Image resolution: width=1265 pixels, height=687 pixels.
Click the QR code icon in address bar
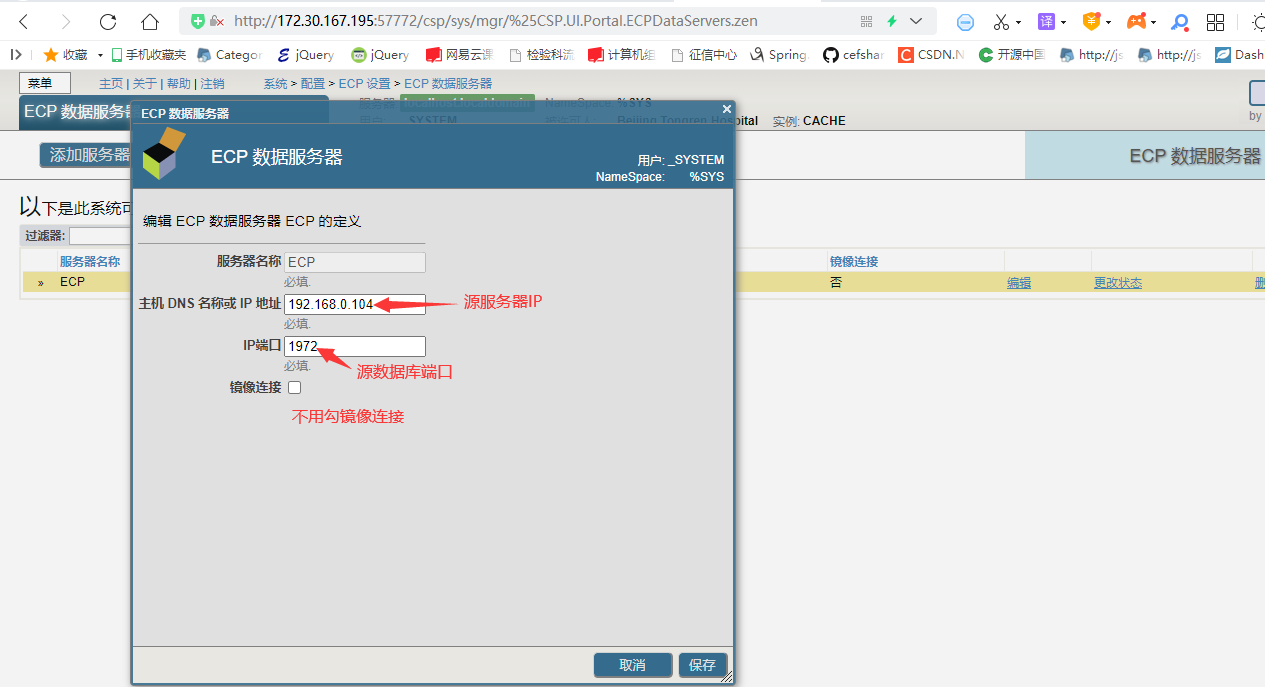pyautogui.click(x=866, y=21)
